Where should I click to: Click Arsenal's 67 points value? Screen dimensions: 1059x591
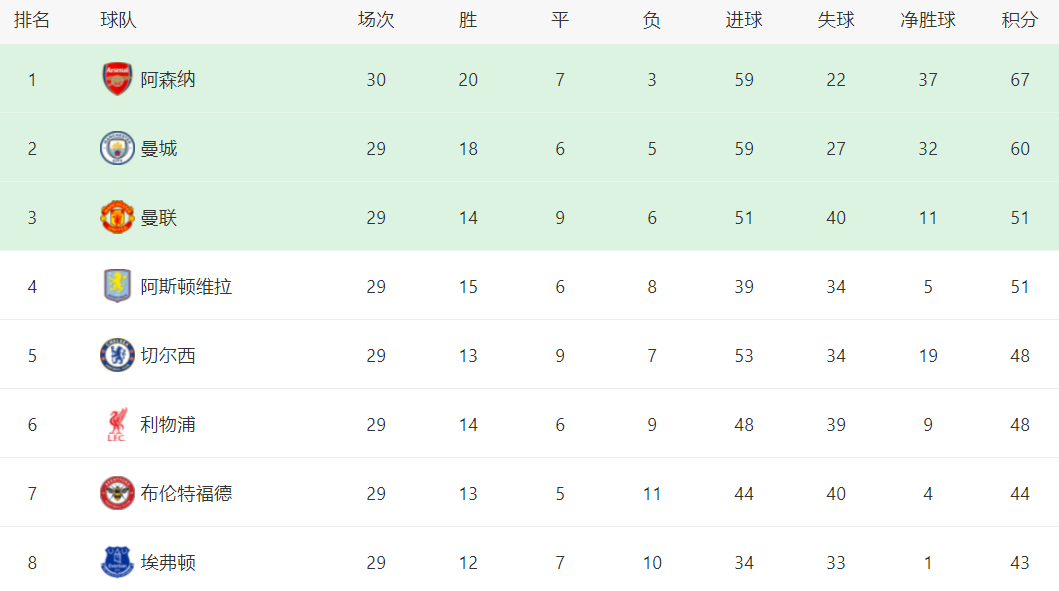(x=1020, y=80)
